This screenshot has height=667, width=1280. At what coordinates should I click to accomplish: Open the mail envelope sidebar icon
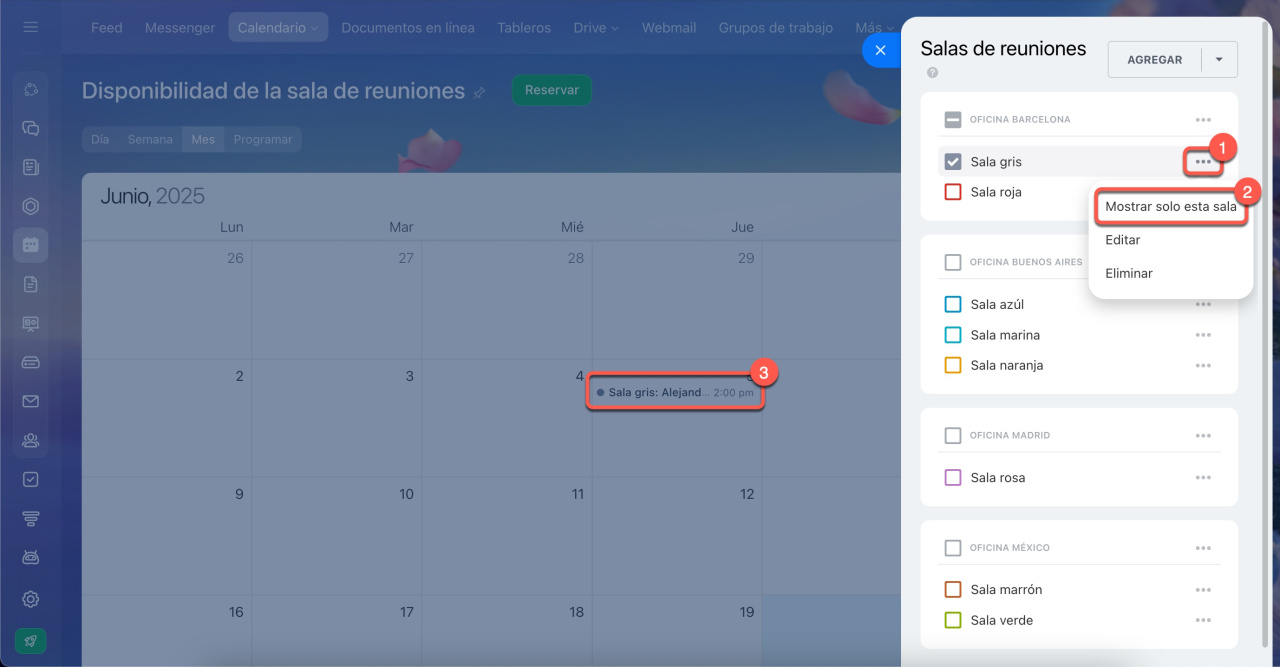tap(31, 401)
